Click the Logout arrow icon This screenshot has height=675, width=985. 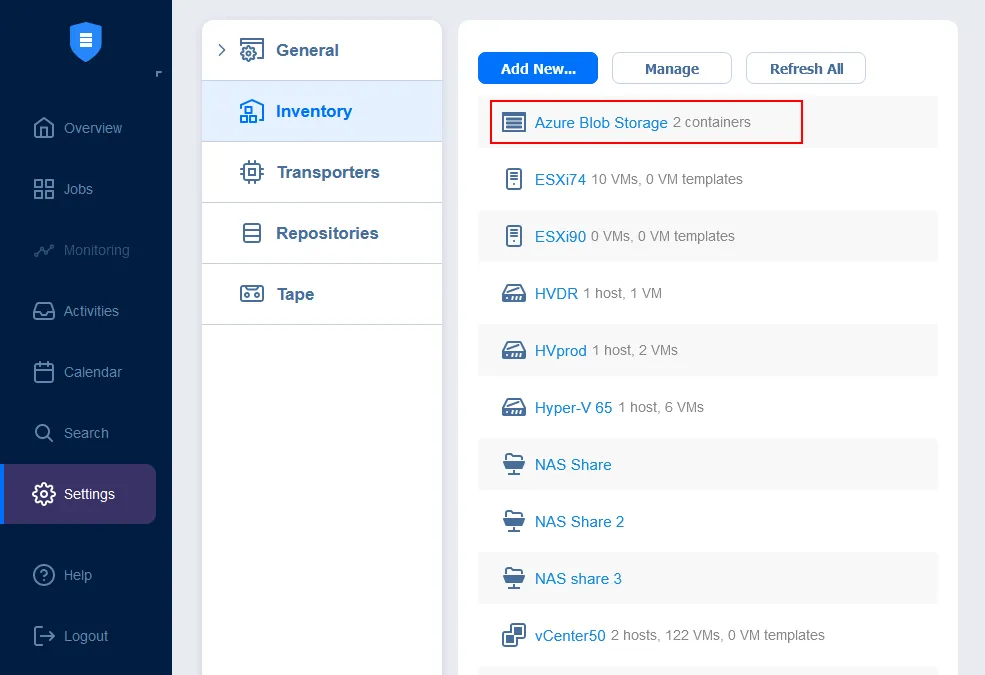point(44,636)
